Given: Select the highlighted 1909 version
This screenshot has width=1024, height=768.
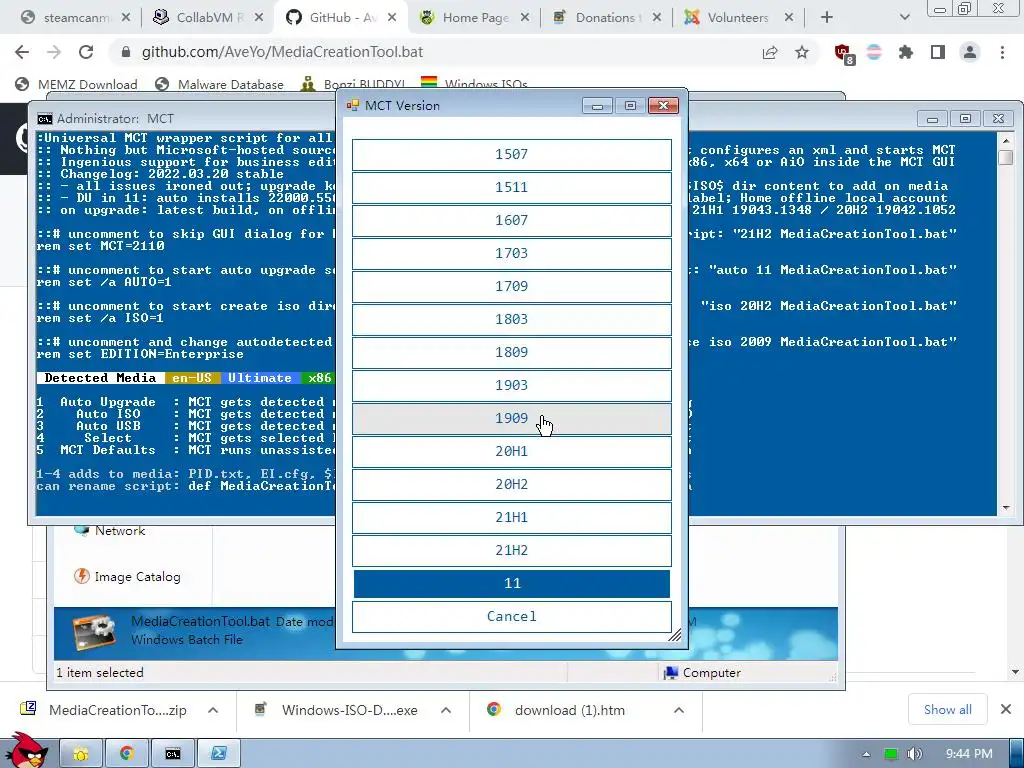Looking at the screenshot, I should [511, 418].
